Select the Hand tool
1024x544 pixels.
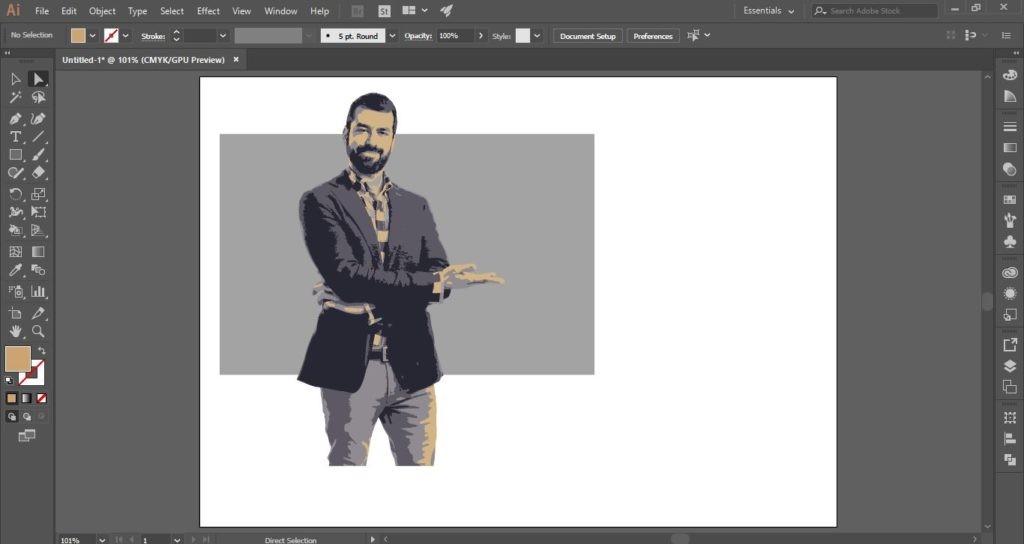[16, 331]
